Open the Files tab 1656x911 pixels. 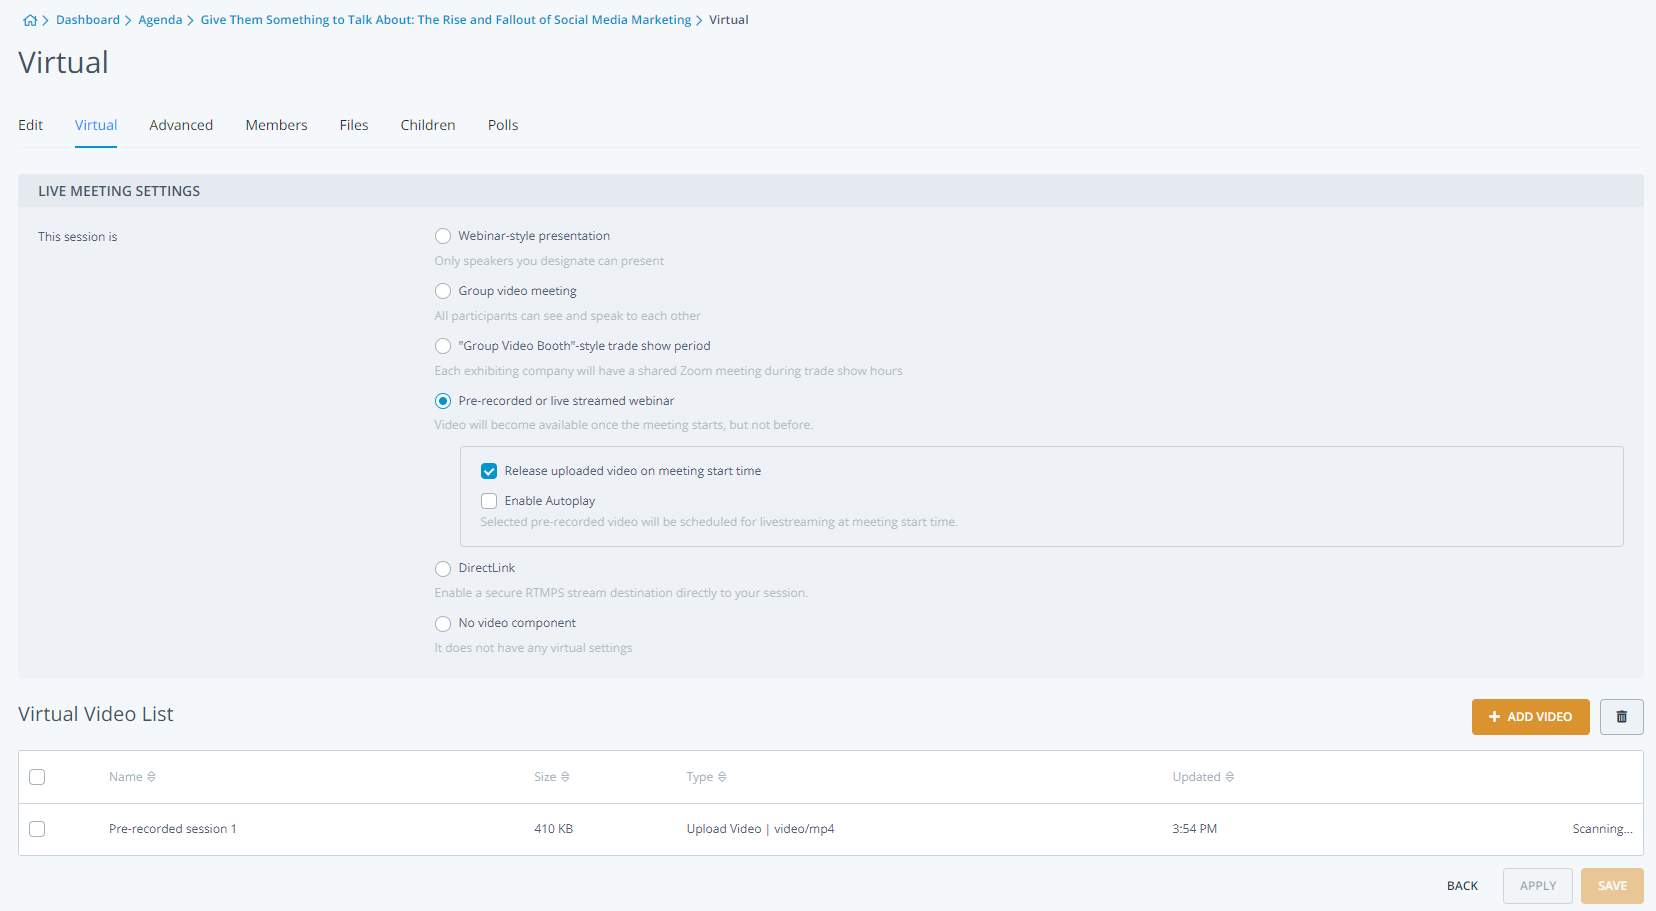click(x=354, y=125)
